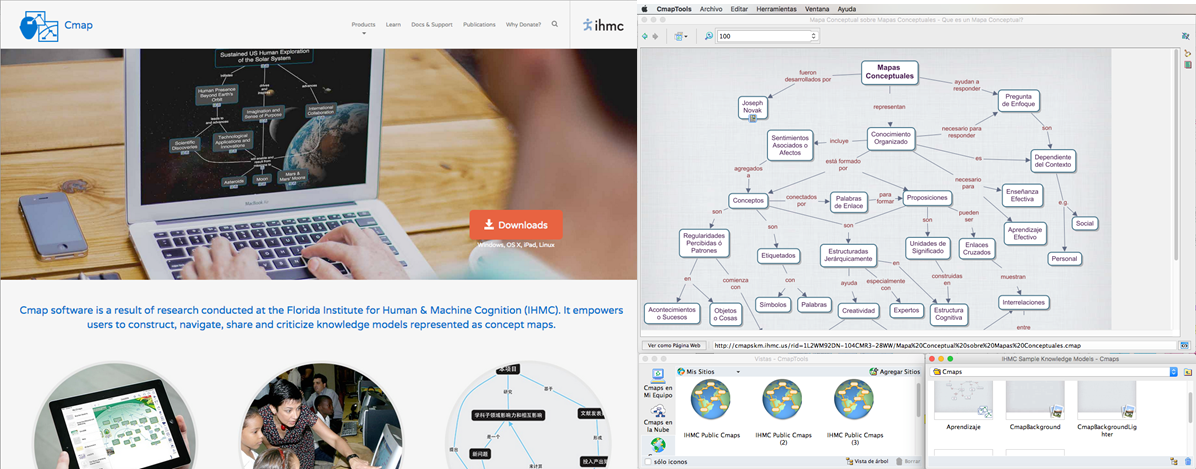Open the Archivo menu
This screenshot has height=469, width=1196.
[711, 8]
